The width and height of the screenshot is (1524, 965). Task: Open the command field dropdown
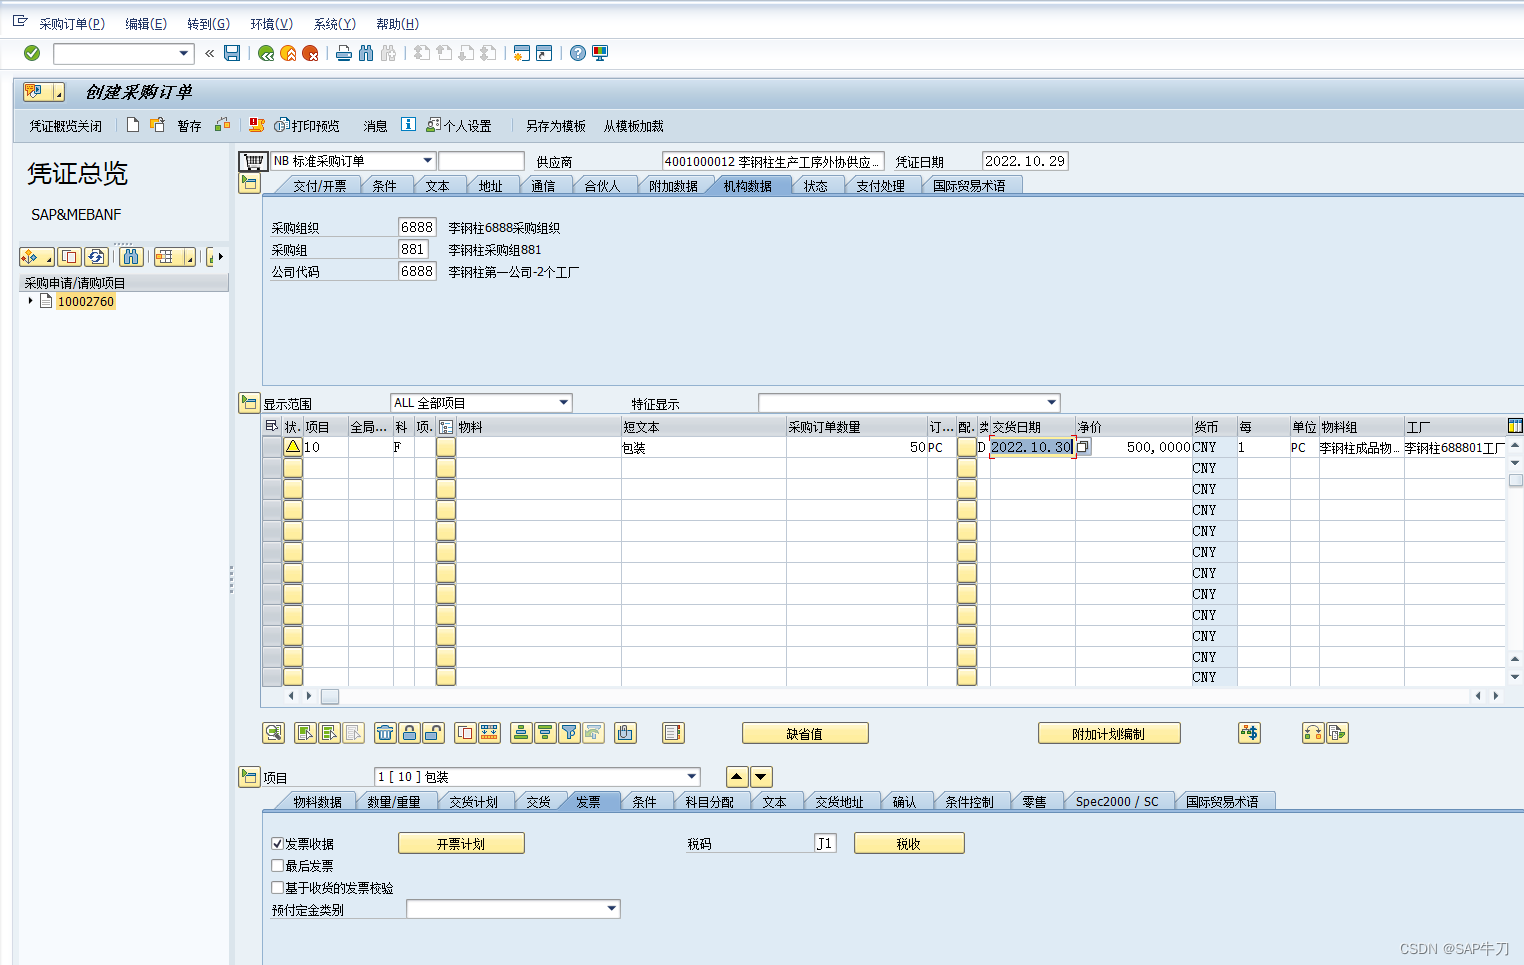point(184,53)
